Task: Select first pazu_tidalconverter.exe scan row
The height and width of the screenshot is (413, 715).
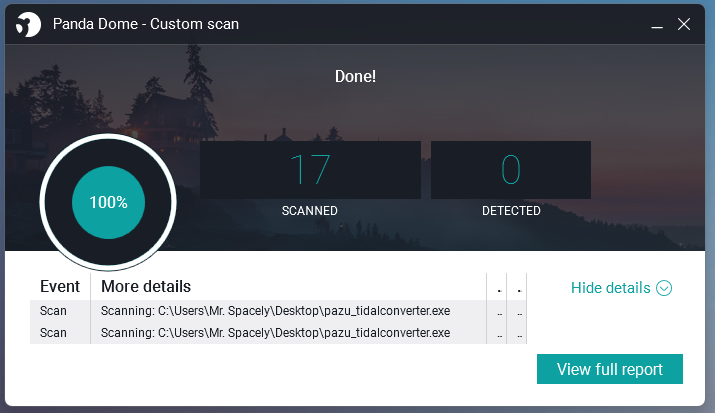Action: click(x=278, y=311)
